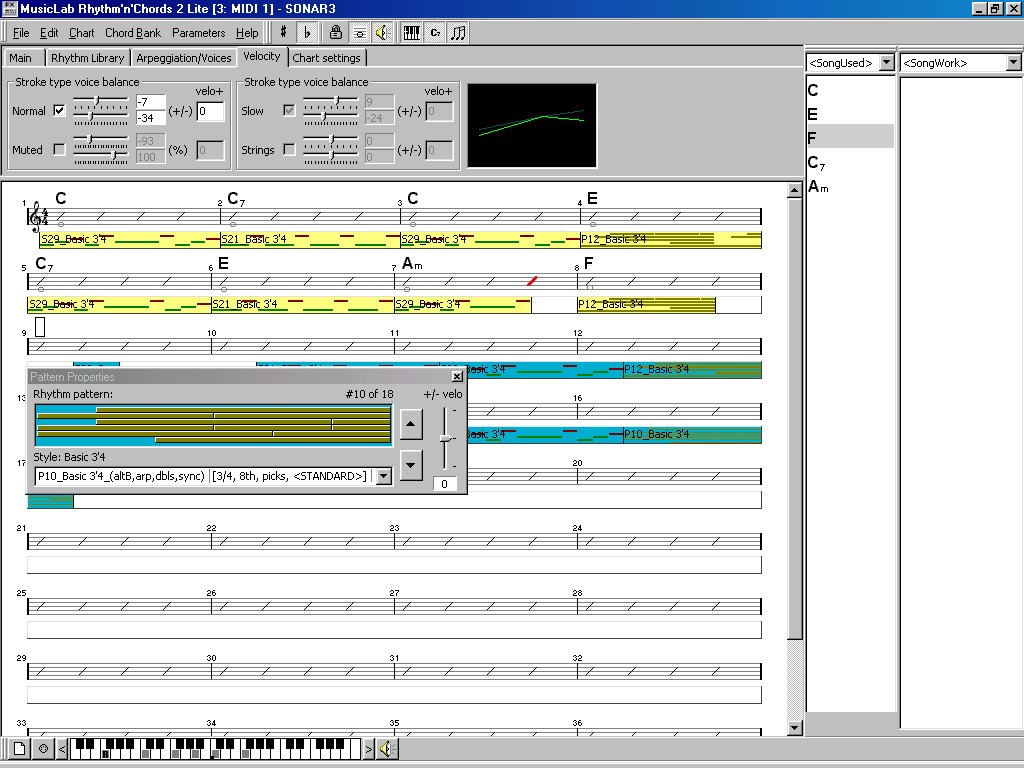This screenshot has width=1024, height=768.
Task: Switch to the Main tab
Action: [21, 57]
